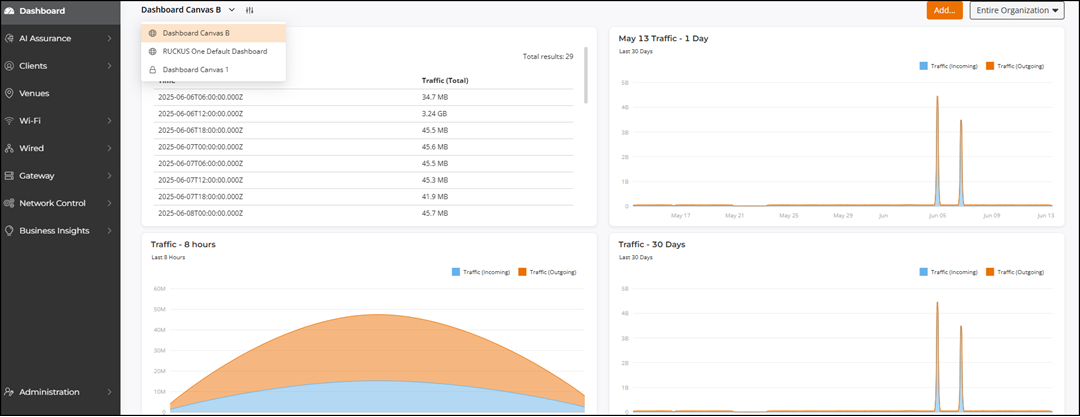Viewport: 1080px width, 417px height.
Task: Click the Gateway item in the sidebar
Action: [35, 176]
